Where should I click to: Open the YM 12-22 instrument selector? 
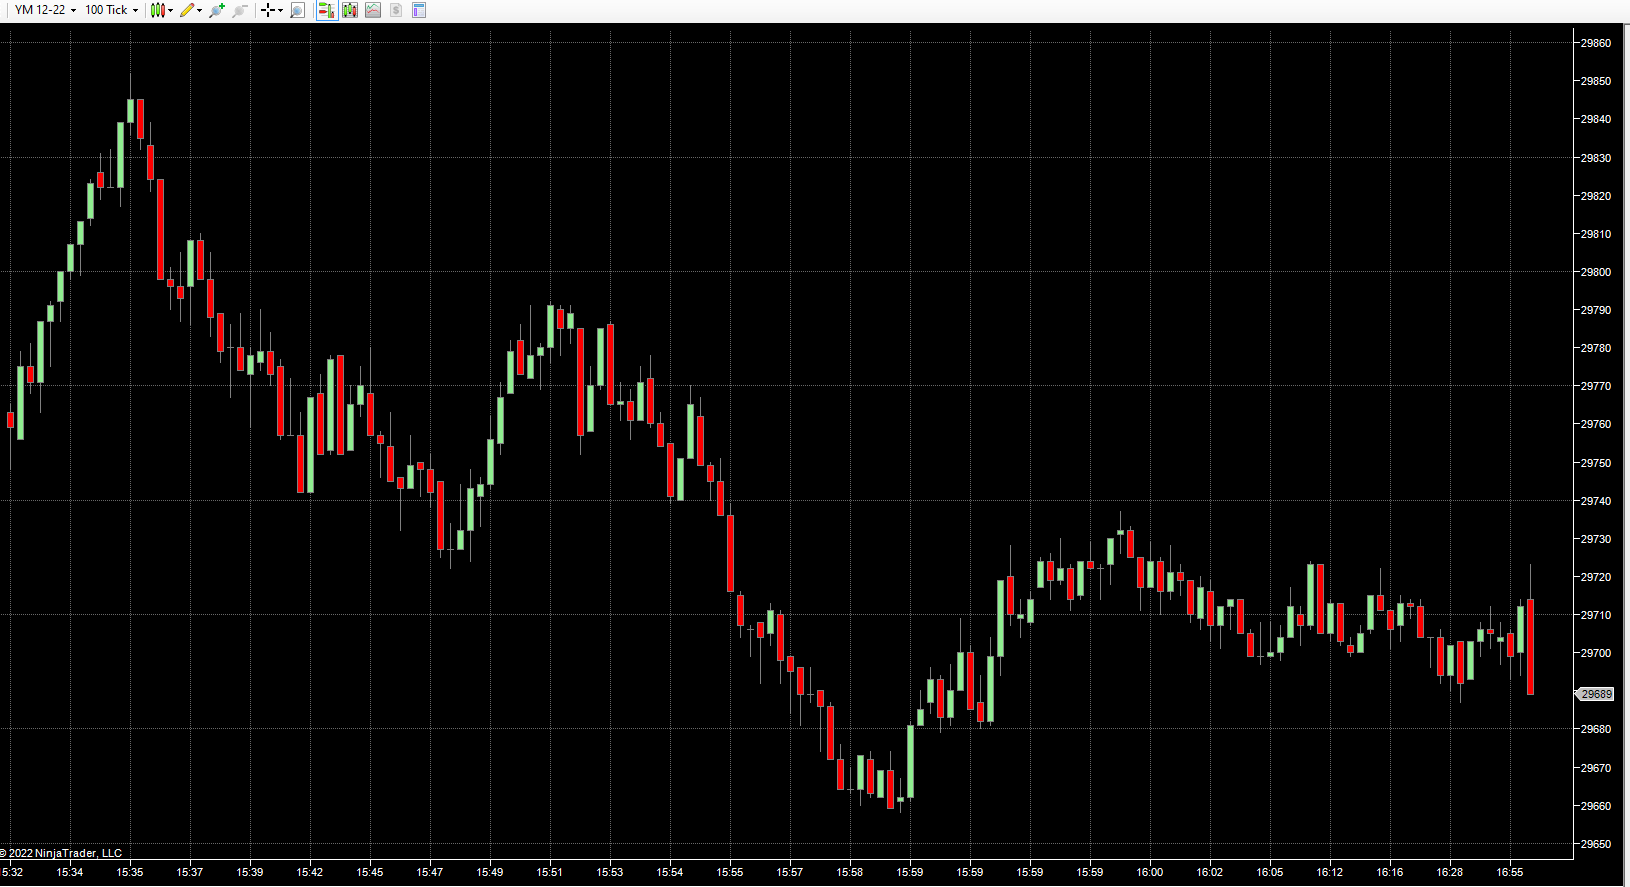coord(45,10)
